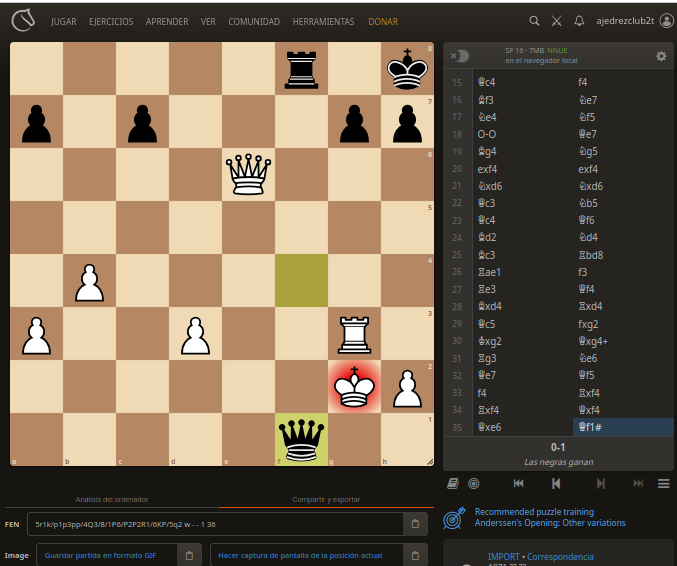Click the practice target icon
The width and height of the screenshot is (677, 566).
point(474,484)
